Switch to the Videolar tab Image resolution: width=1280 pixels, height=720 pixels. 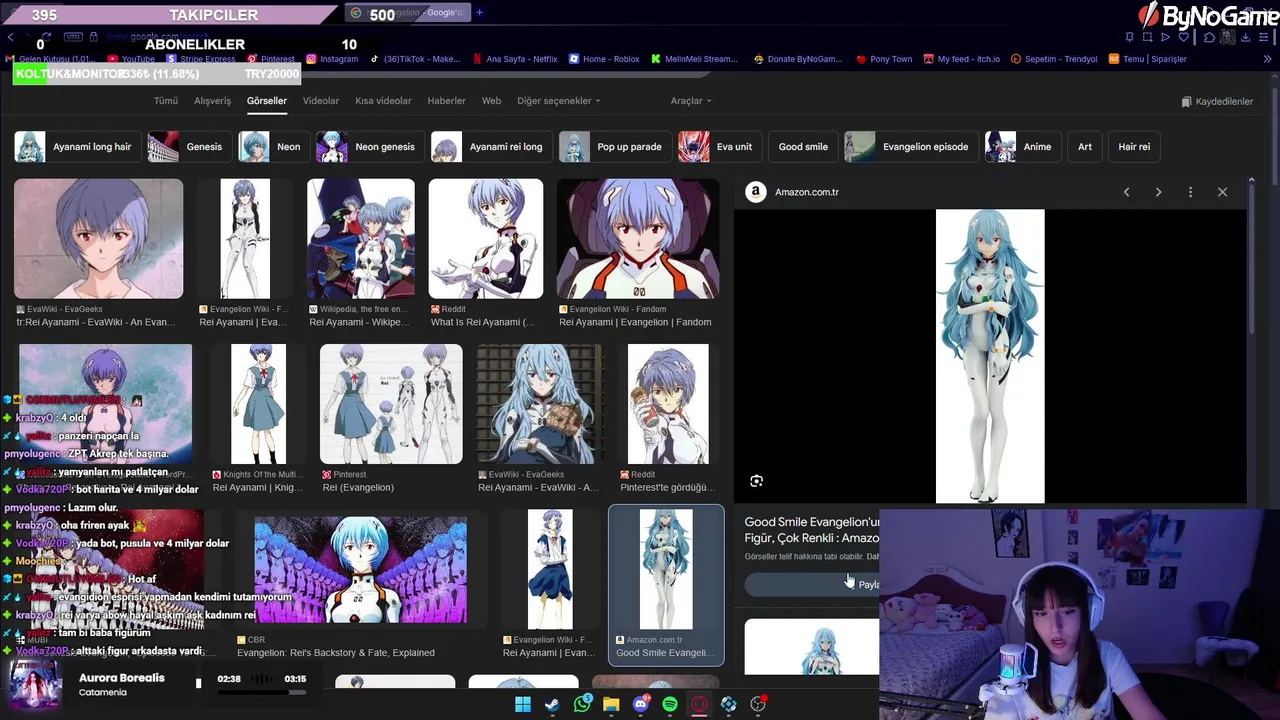[x=321, y=101]
